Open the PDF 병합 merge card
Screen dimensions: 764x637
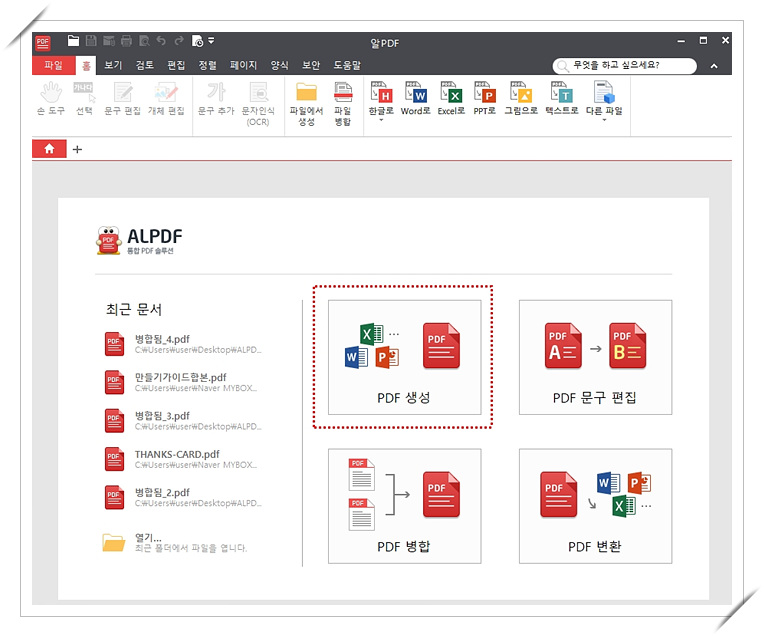coord(404,506)
